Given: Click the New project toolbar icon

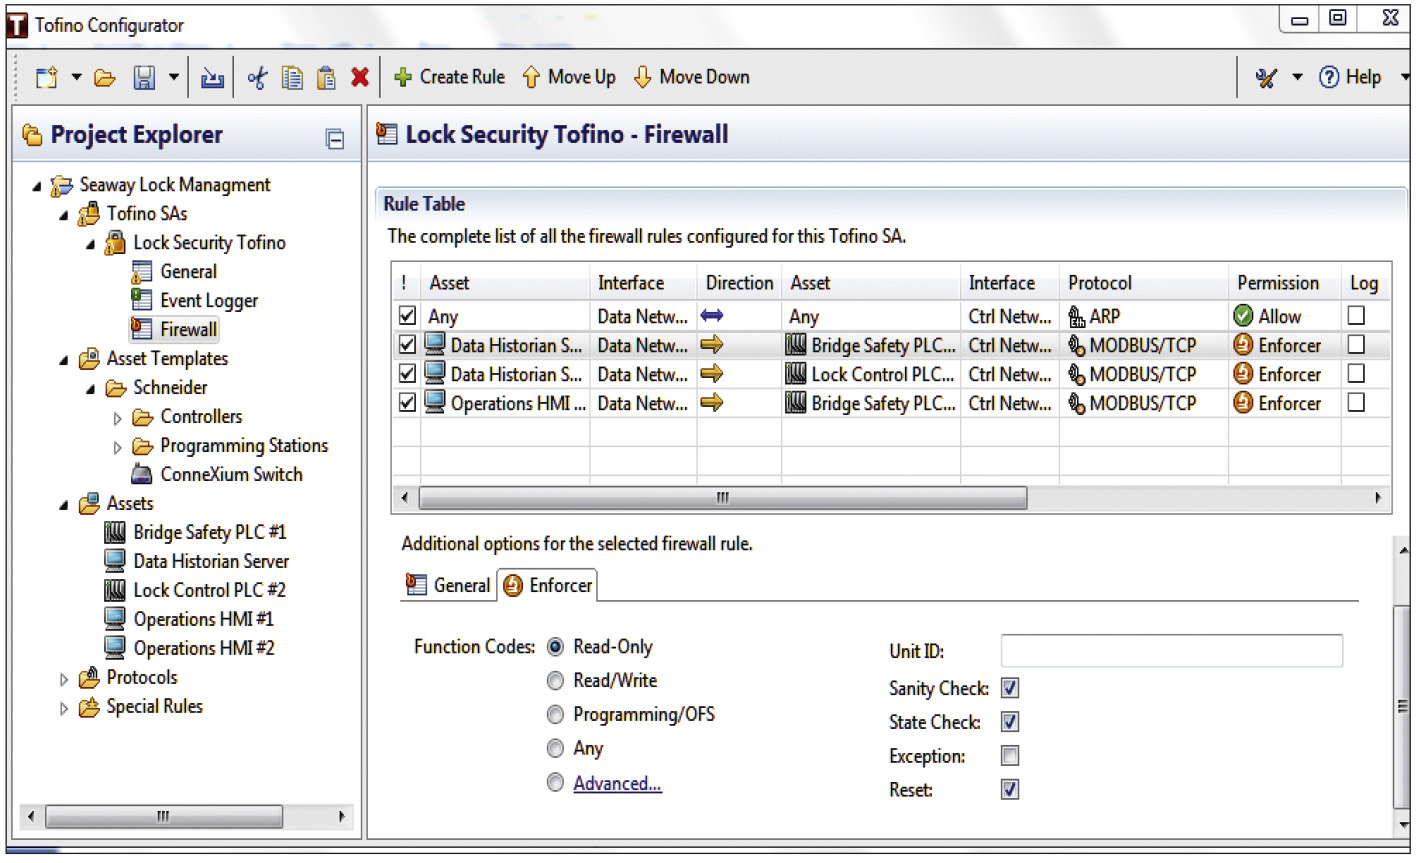Looking at the screenshot, I should pyautogui.click(x=46, y=77).
